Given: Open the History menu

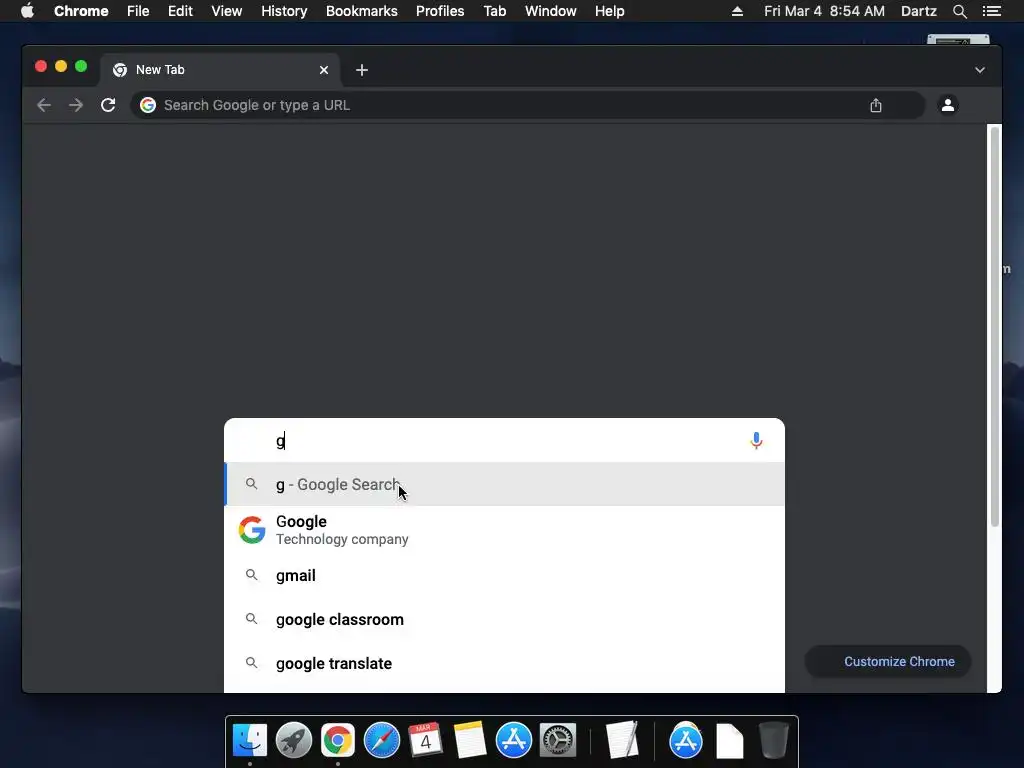Looking at the screenshot, I should click(284, 11).
